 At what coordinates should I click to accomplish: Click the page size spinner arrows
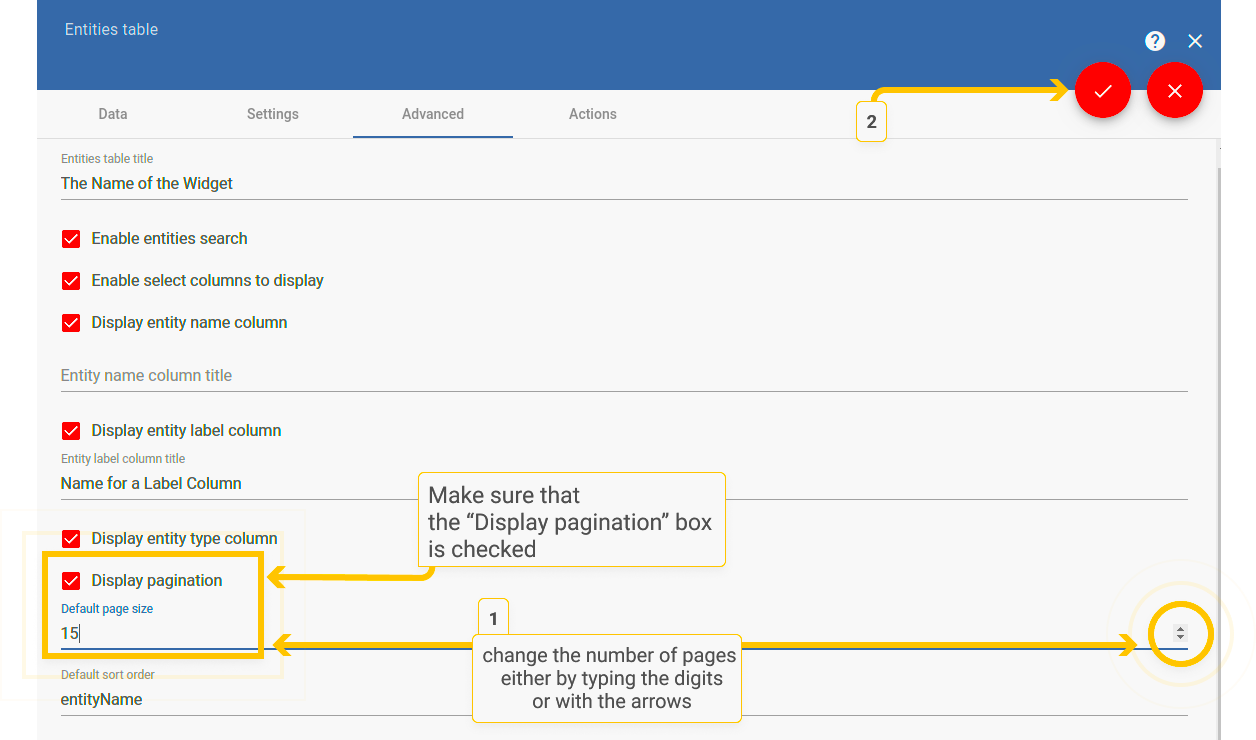[x=1180, y=633]
